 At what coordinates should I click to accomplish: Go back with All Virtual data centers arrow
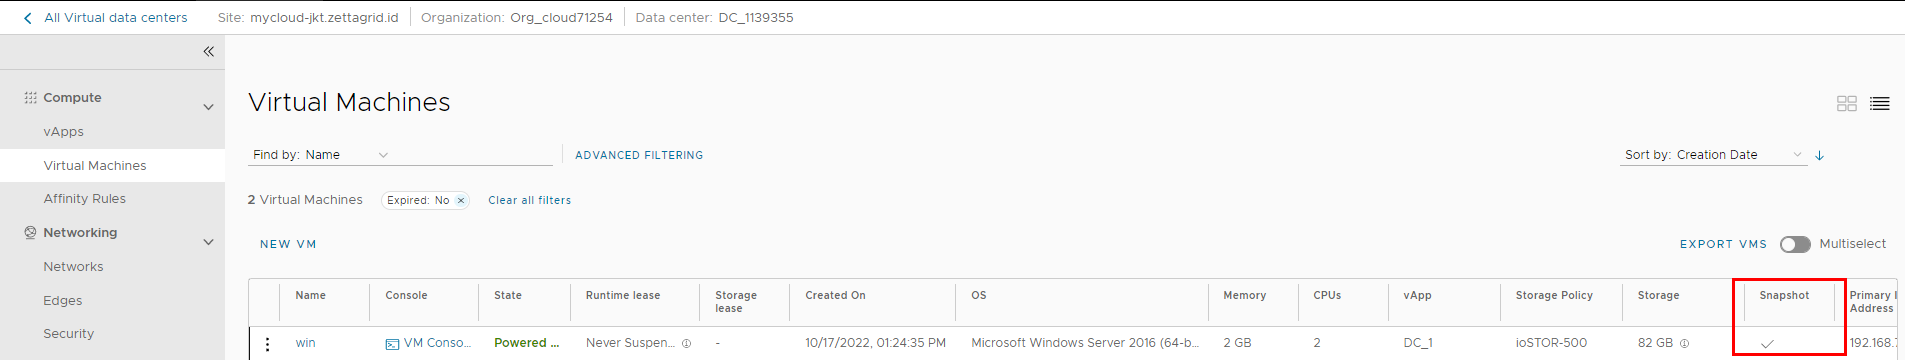tap(27, 18)
